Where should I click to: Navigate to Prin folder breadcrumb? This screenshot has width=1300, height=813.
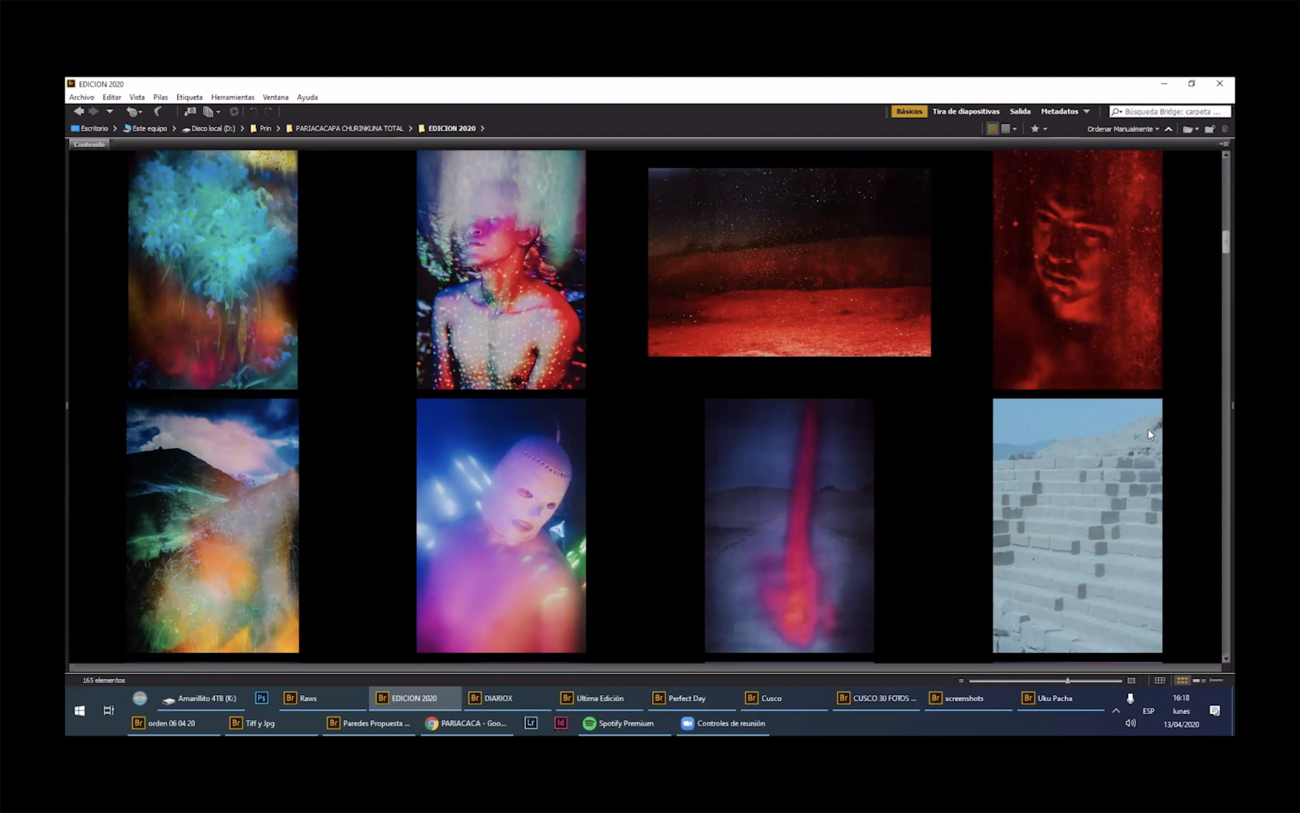click(261, 128)
